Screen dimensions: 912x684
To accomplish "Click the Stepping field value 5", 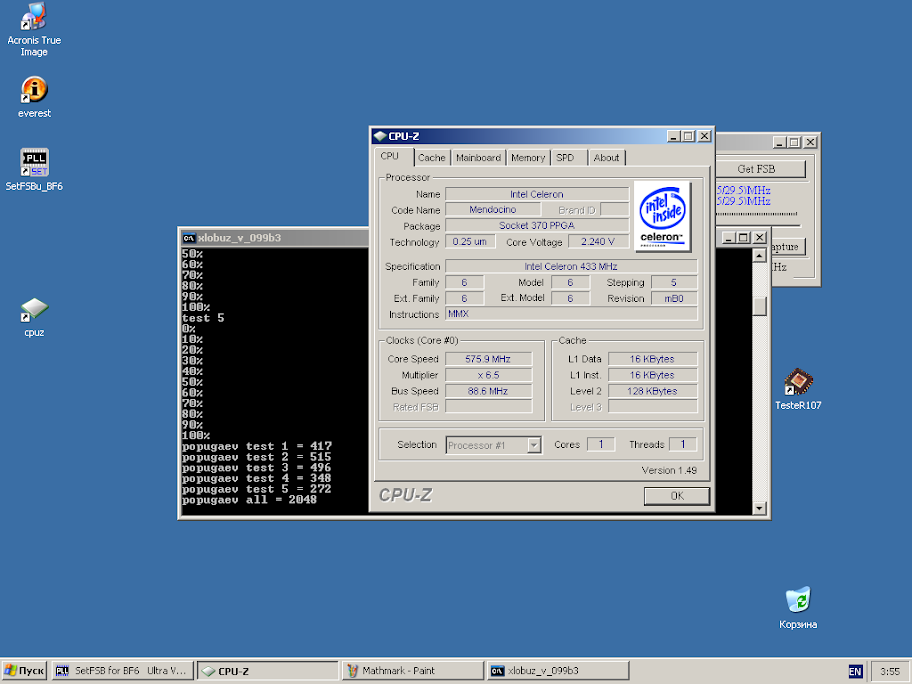I will click(674, 283).
